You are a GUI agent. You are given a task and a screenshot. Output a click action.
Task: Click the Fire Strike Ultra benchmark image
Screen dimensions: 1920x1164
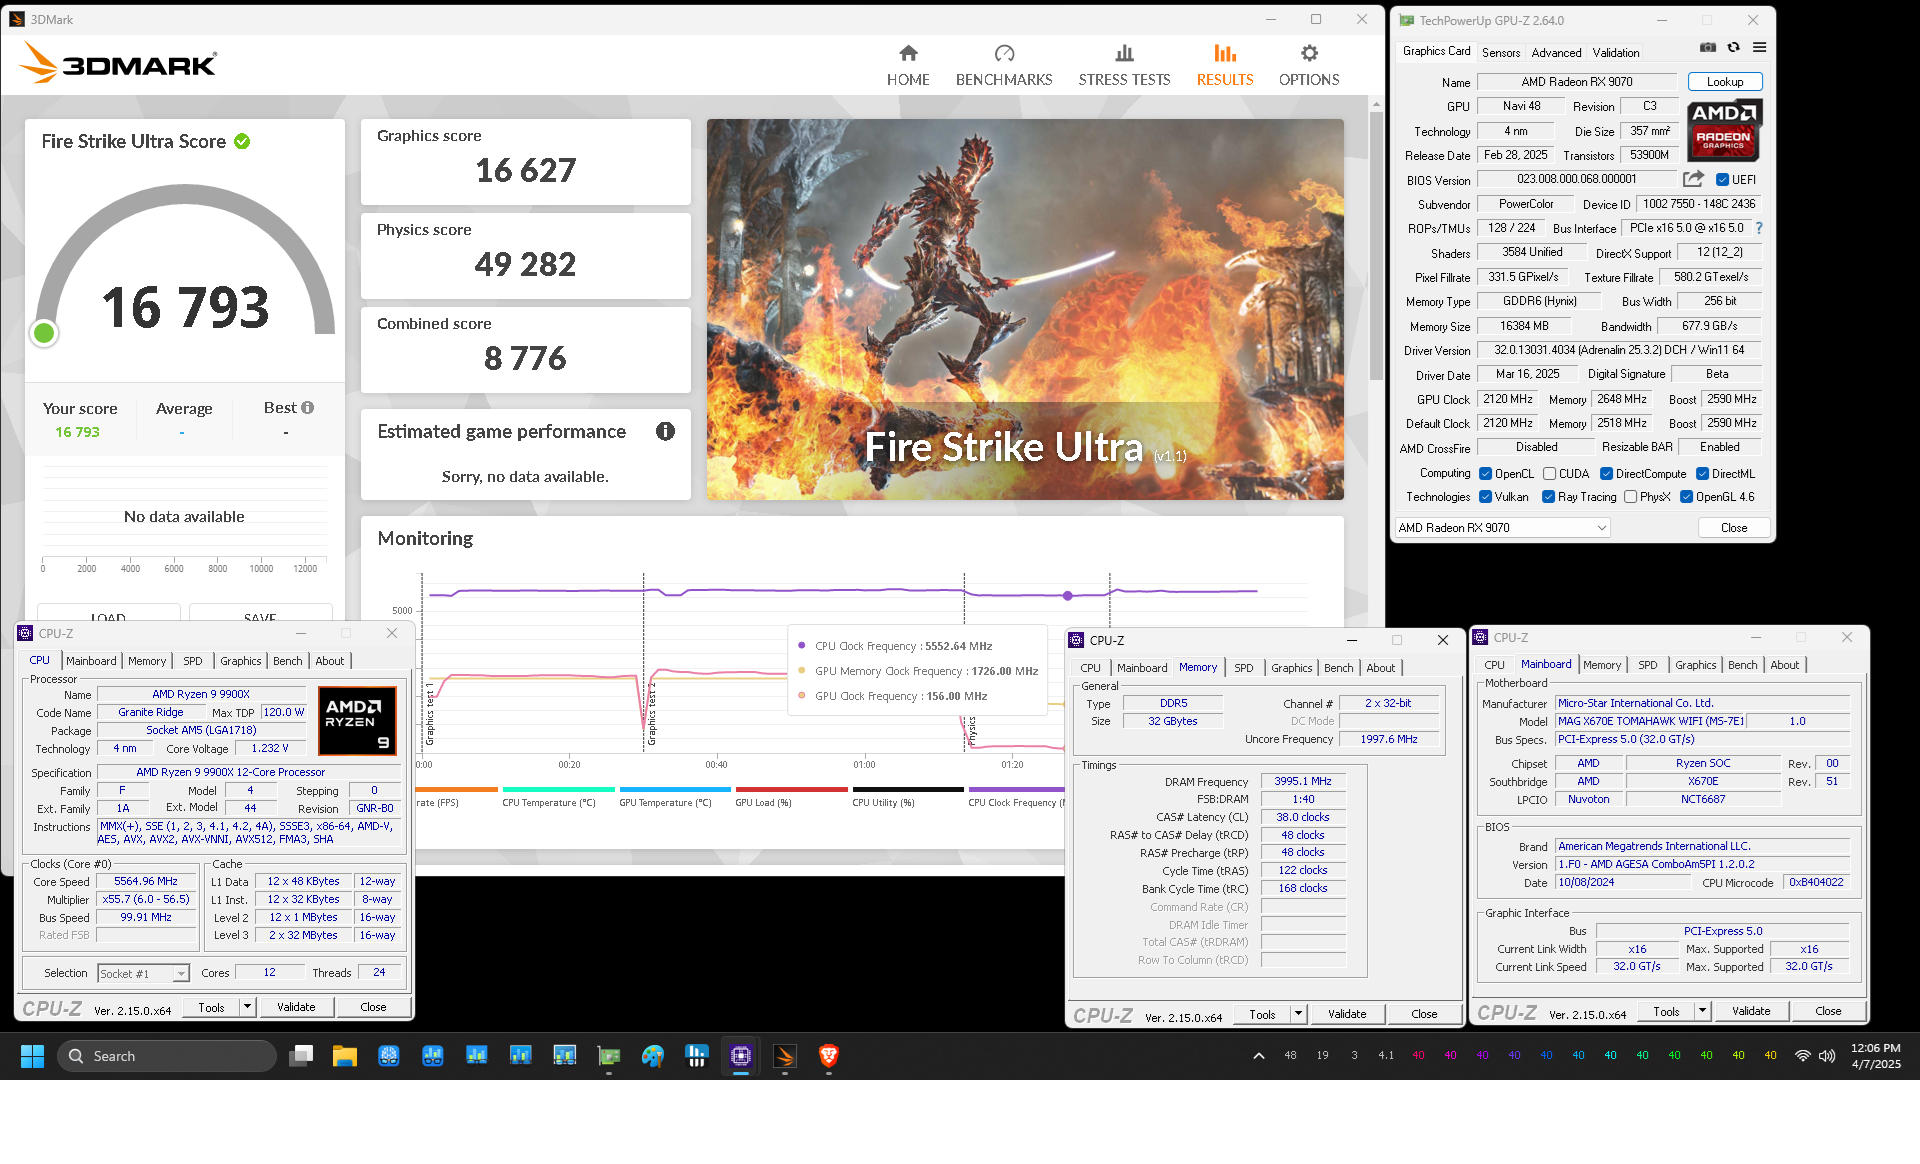pos(1025,309)
